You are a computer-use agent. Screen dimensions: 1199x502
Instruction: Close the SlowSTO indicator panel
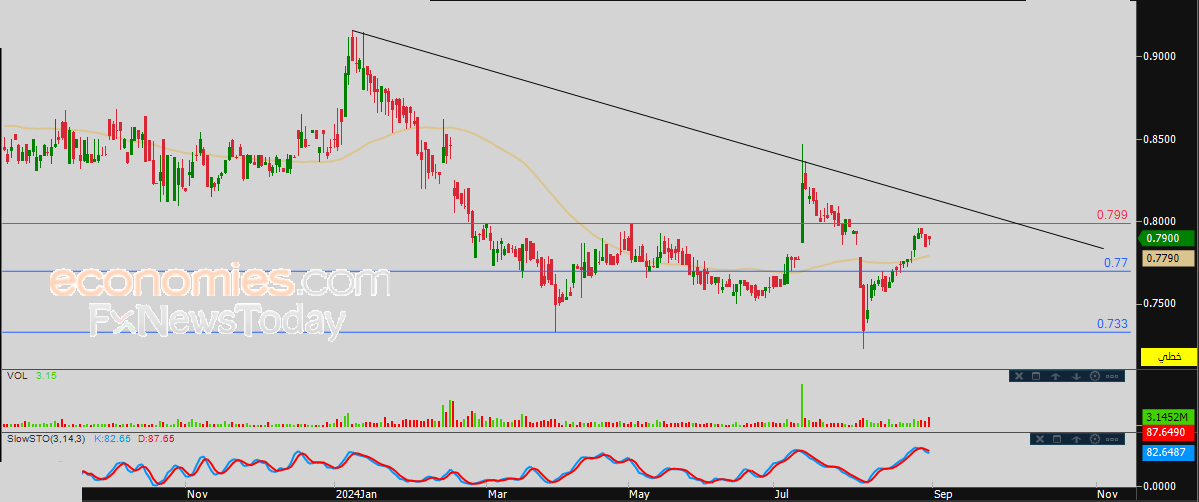point(1038,438)
